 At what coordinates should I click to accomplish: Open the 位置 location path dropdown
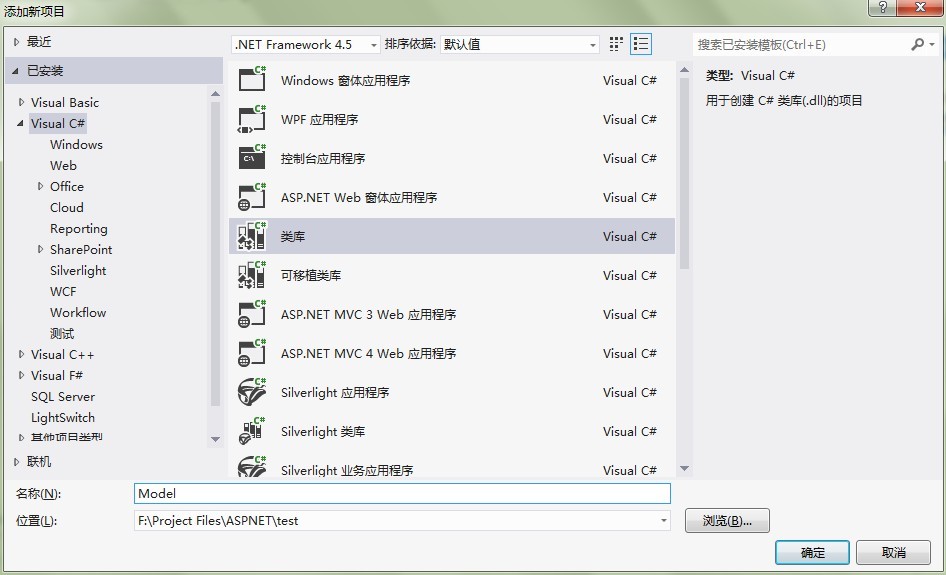click(x=664, y=521)
